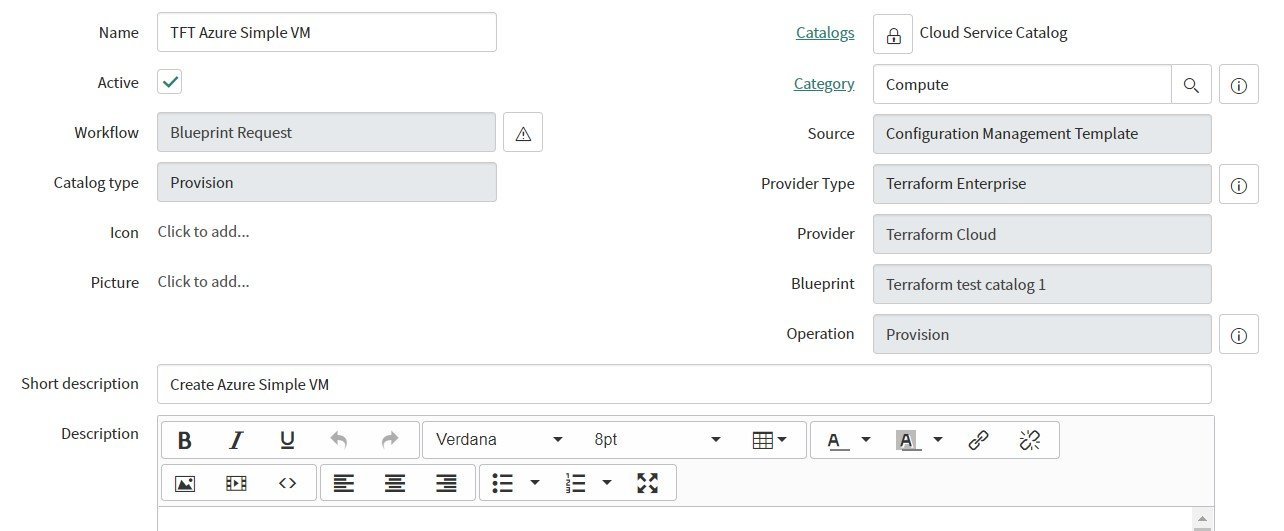Open the source code view icon
Viewport: 1284px width, 531px height.
pos(287,483)
